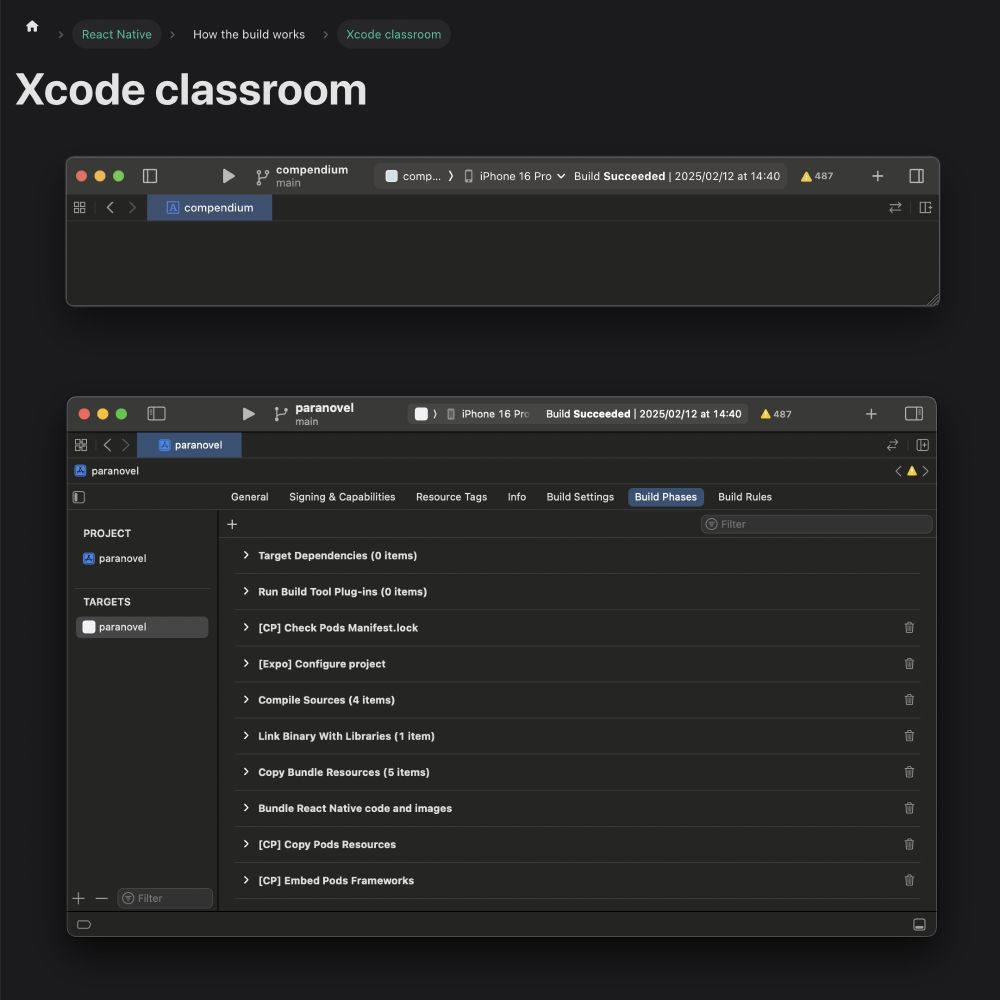Add a new build phase
This screenshot has width=1000, height=1000.
[x=232, y=524]
